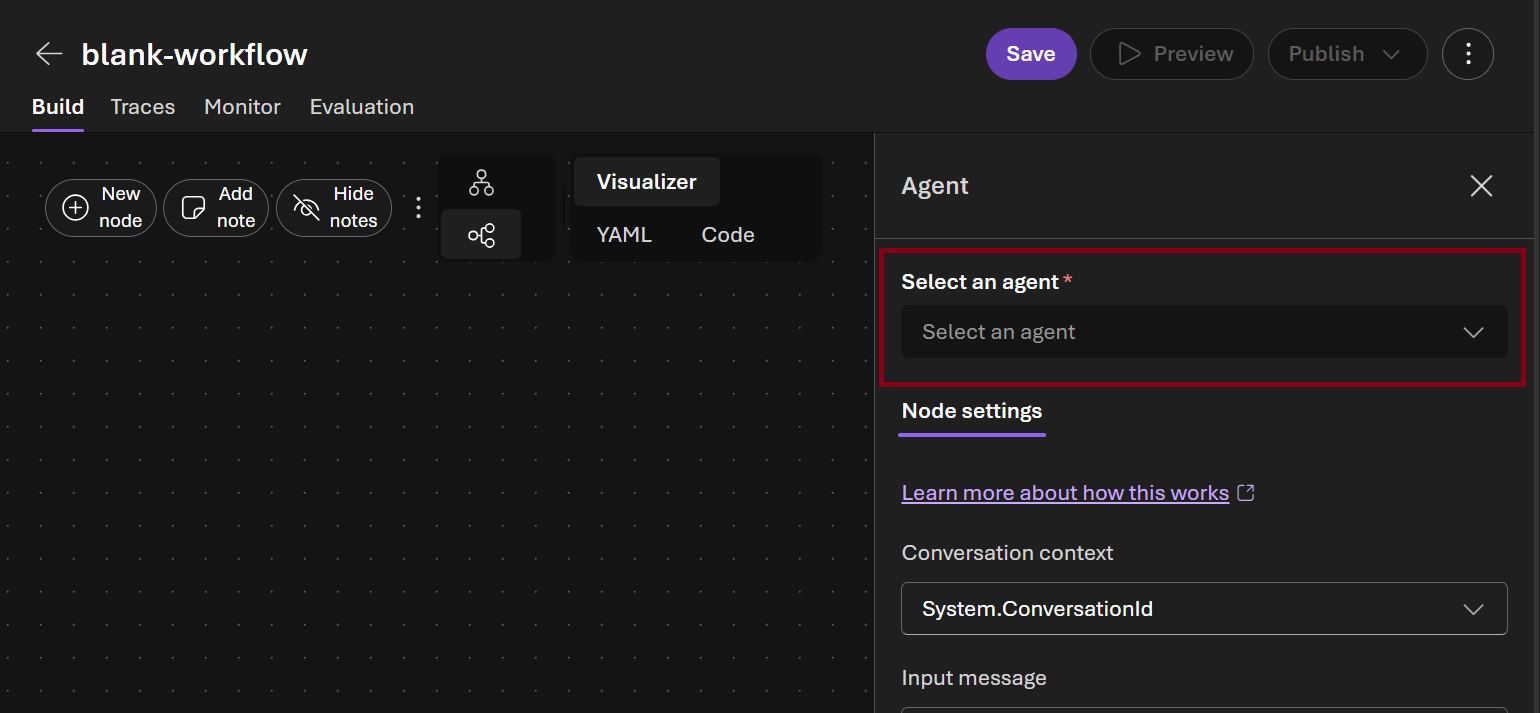Click the Agent panel heading

click(935, 186)
